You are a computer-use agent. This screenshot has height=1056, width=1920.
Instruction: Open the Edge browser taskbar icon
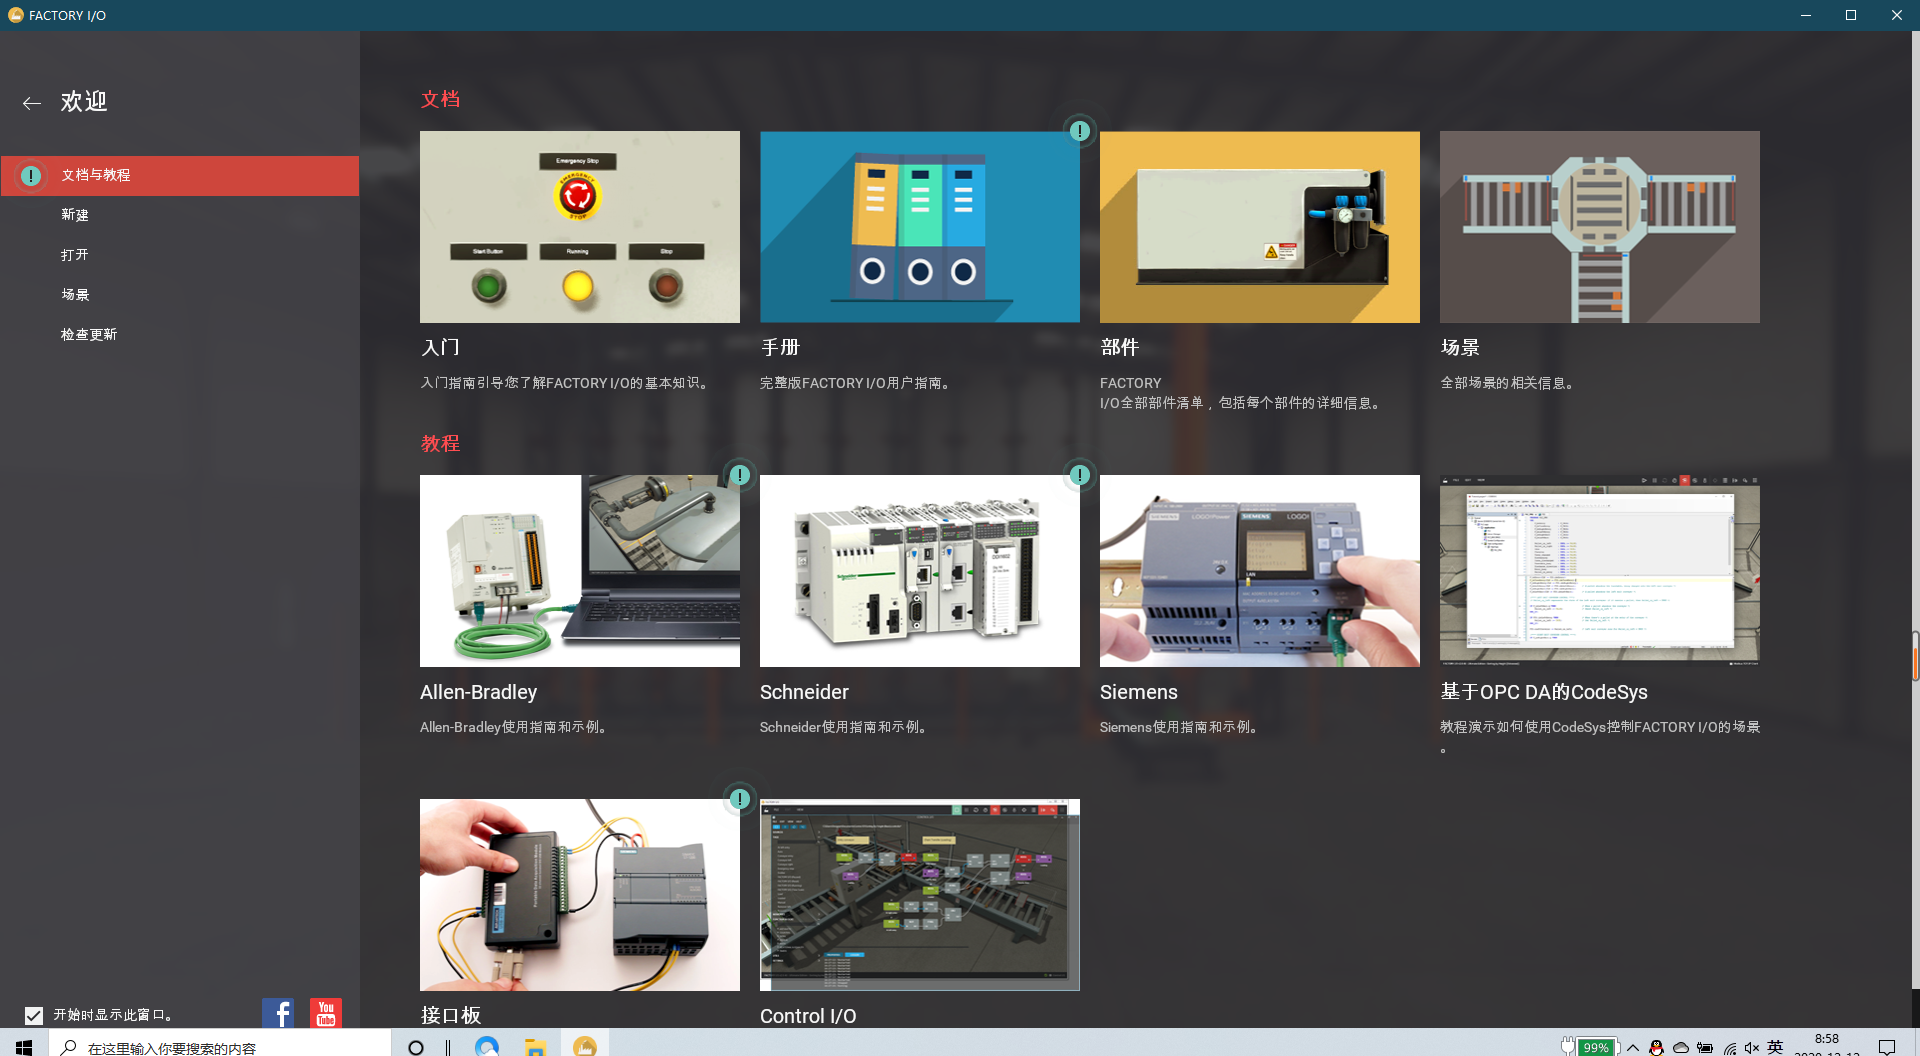coord(487,1046)
